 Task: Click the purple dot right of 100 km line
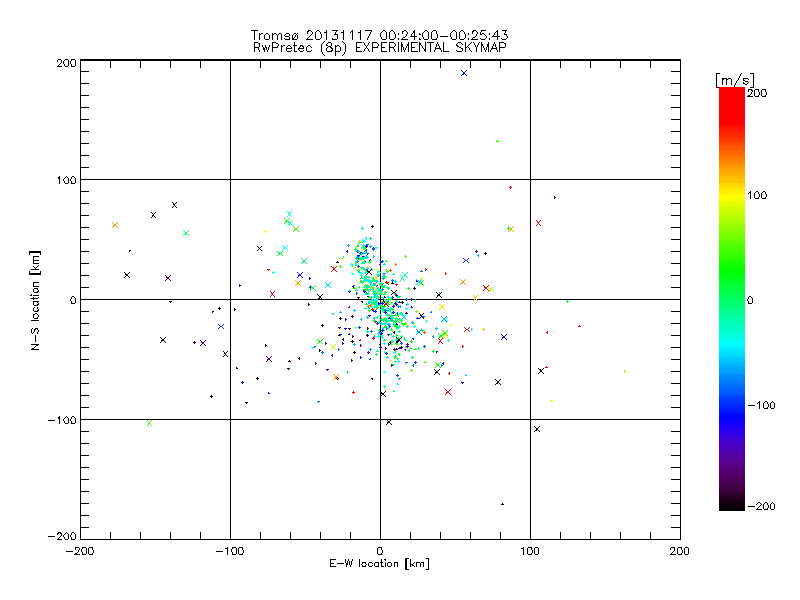click(x=555, y=197)
